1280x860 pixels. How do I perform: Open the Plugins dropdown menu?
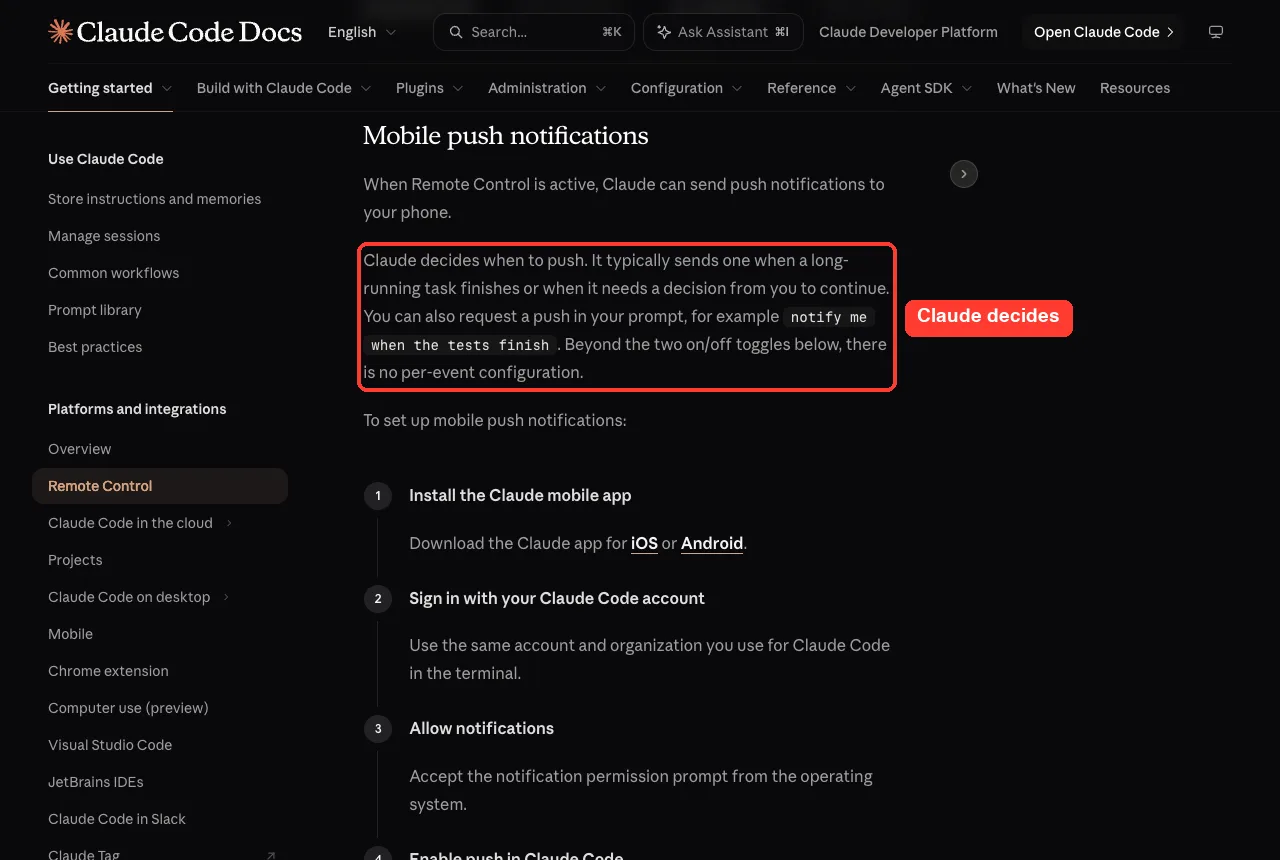click(430, 88)
